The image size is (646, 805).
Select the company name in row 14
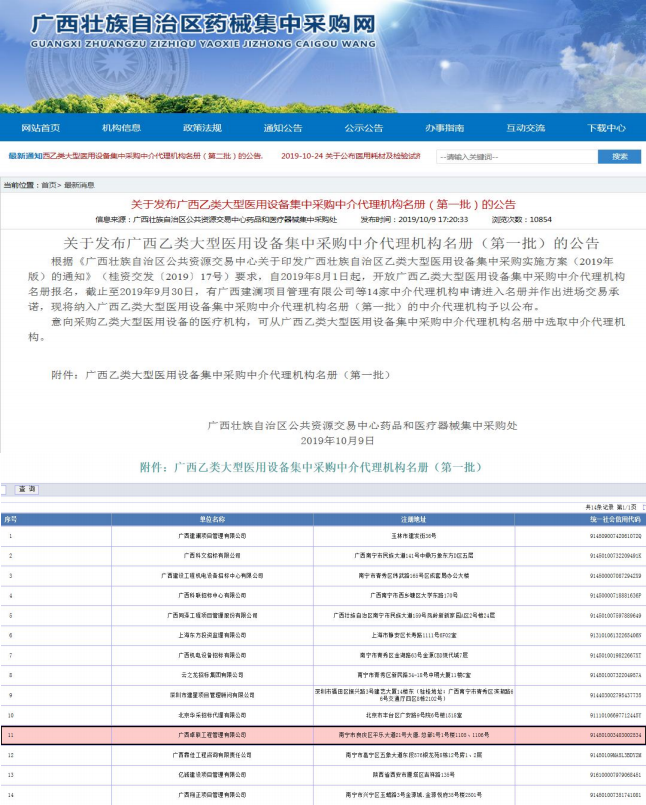click(212, 795)
